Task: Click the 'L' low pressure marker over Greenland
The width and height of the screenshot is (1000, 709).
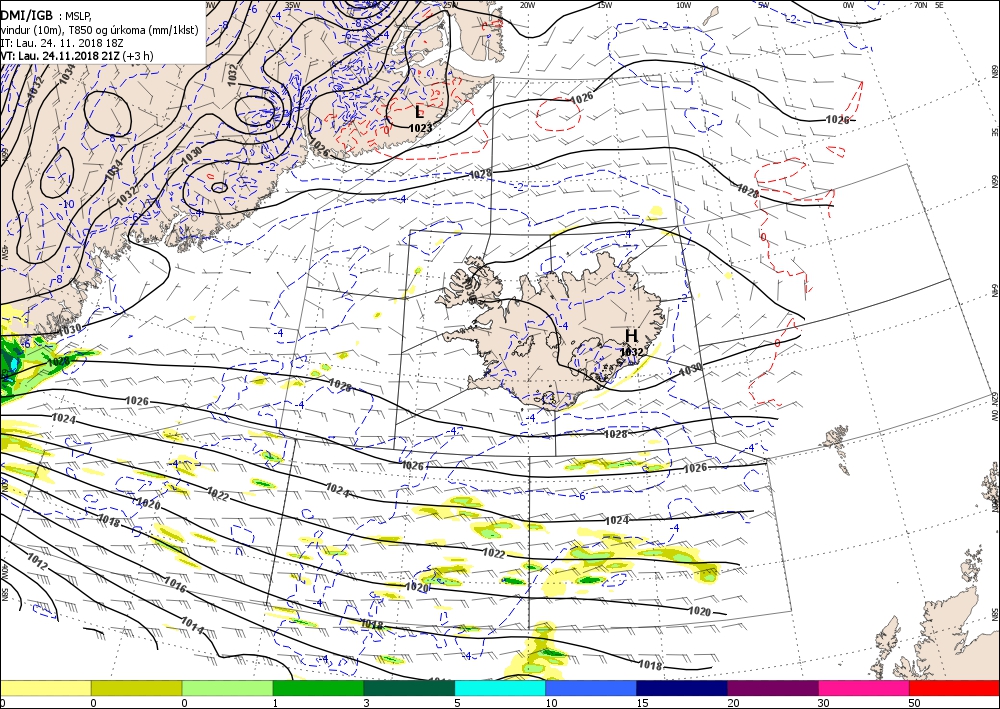Action: click(x=419, y=112)
